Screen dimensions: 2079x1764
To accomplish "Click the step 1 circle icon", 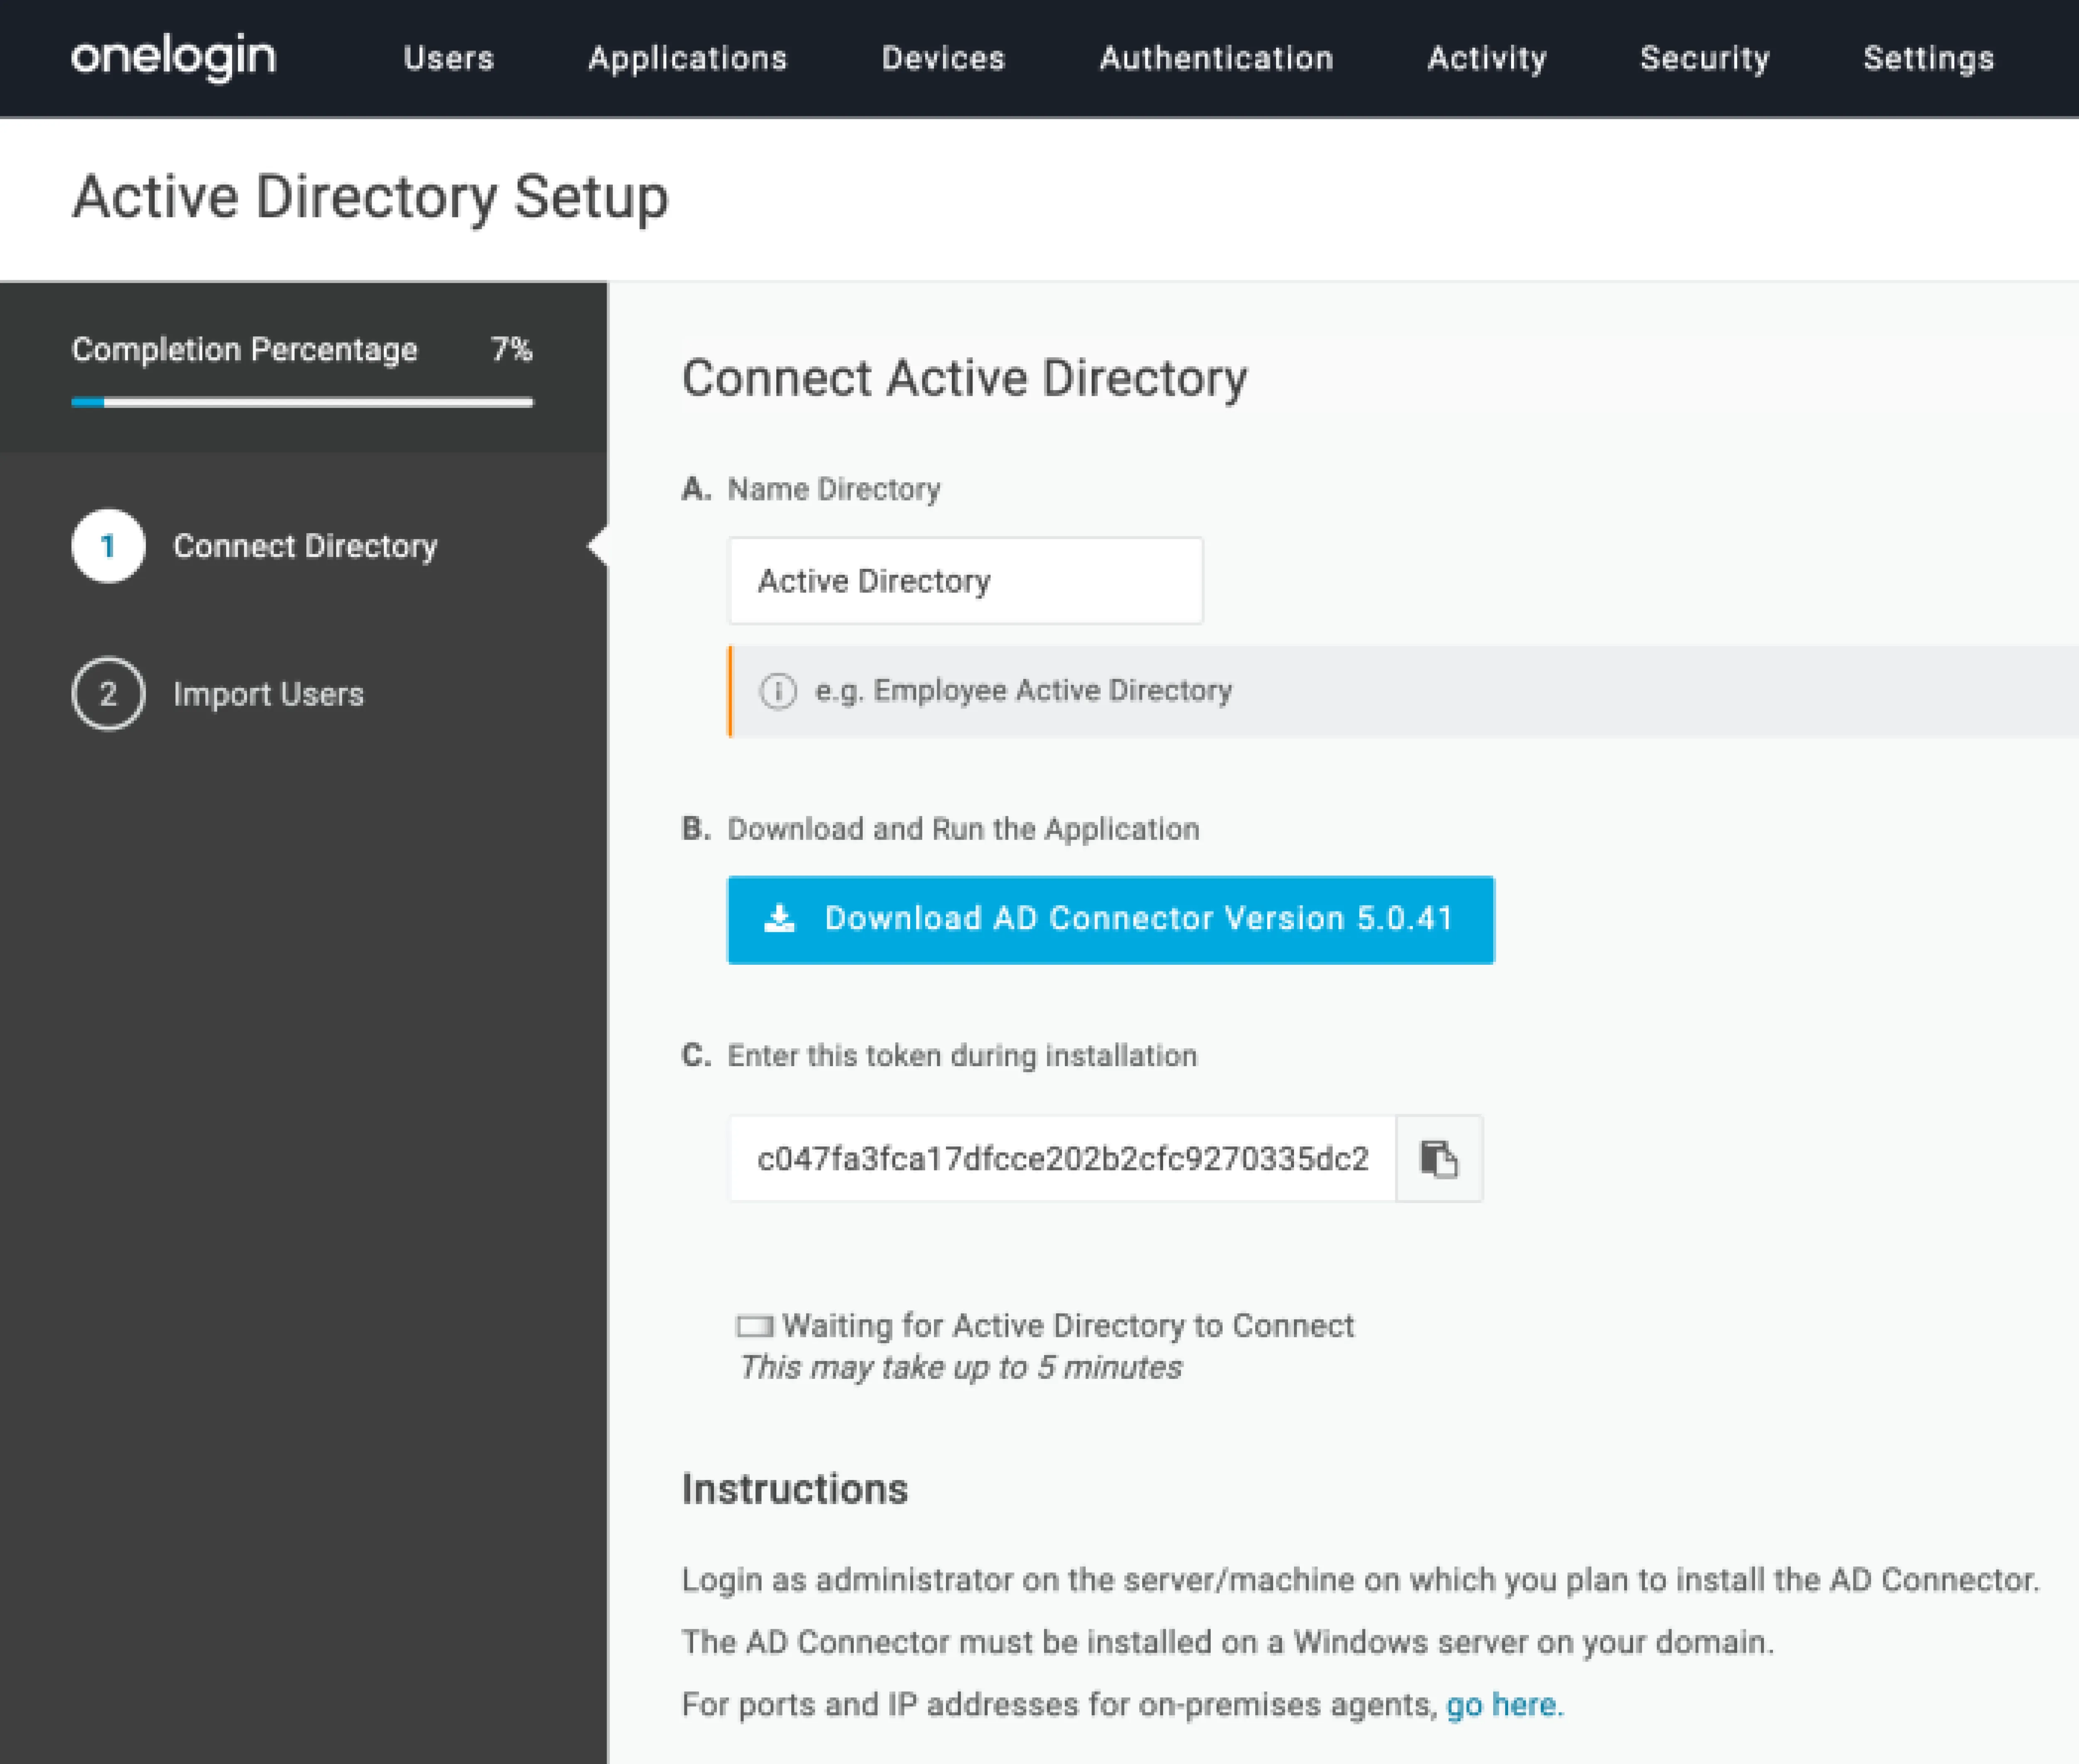I will (x=108, y=546).
